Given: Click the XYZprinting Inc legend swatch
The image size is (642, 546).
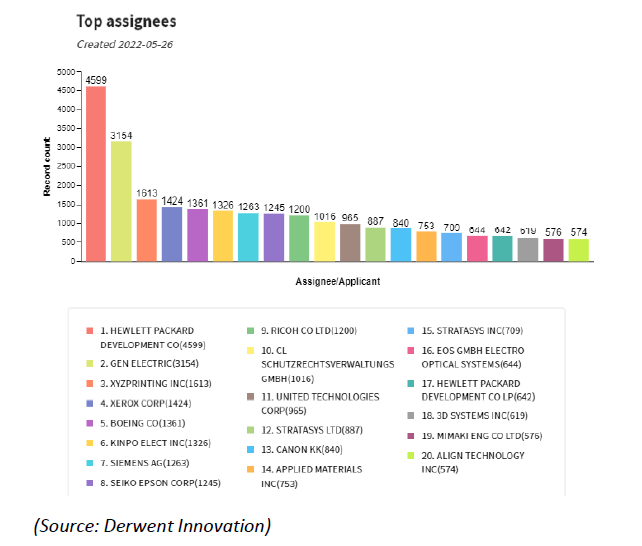Looking at the screenshot, I should [x=90, y=384].
